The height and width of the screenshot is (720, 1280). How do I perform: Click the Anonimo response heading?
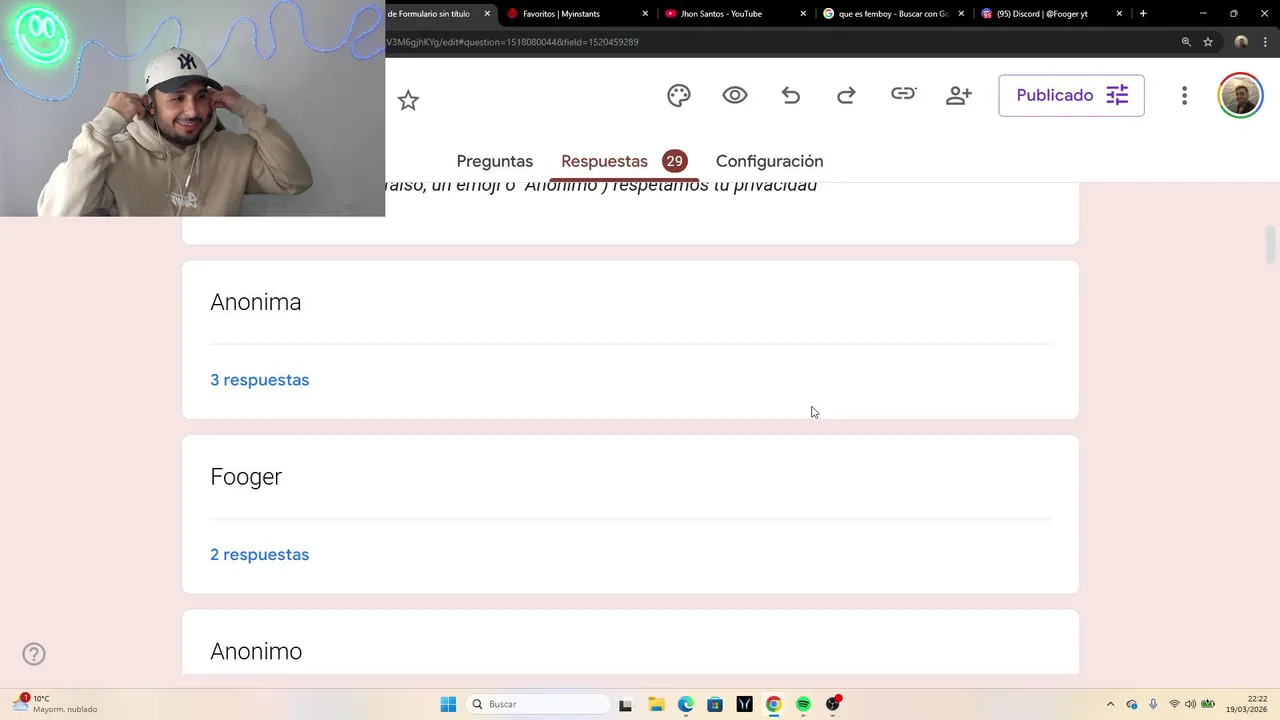point(256,651)
